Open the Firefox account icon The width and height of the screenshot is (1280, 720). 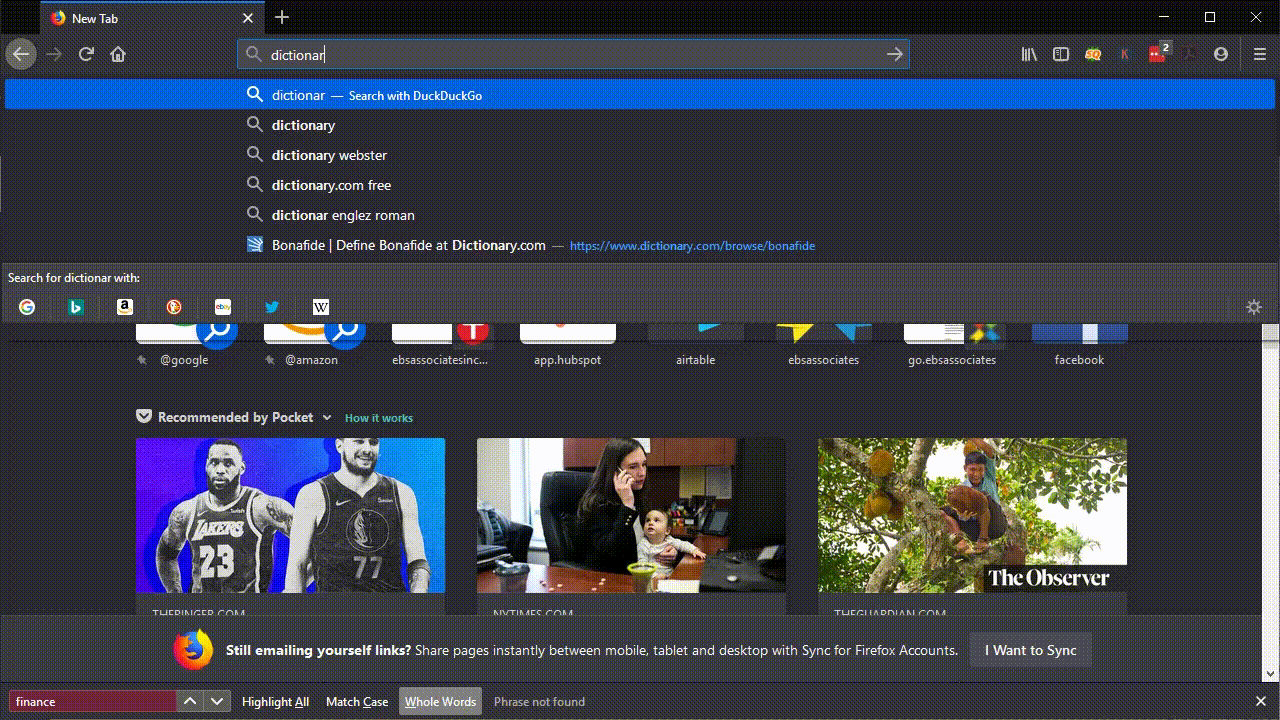tap(1221, 54)
